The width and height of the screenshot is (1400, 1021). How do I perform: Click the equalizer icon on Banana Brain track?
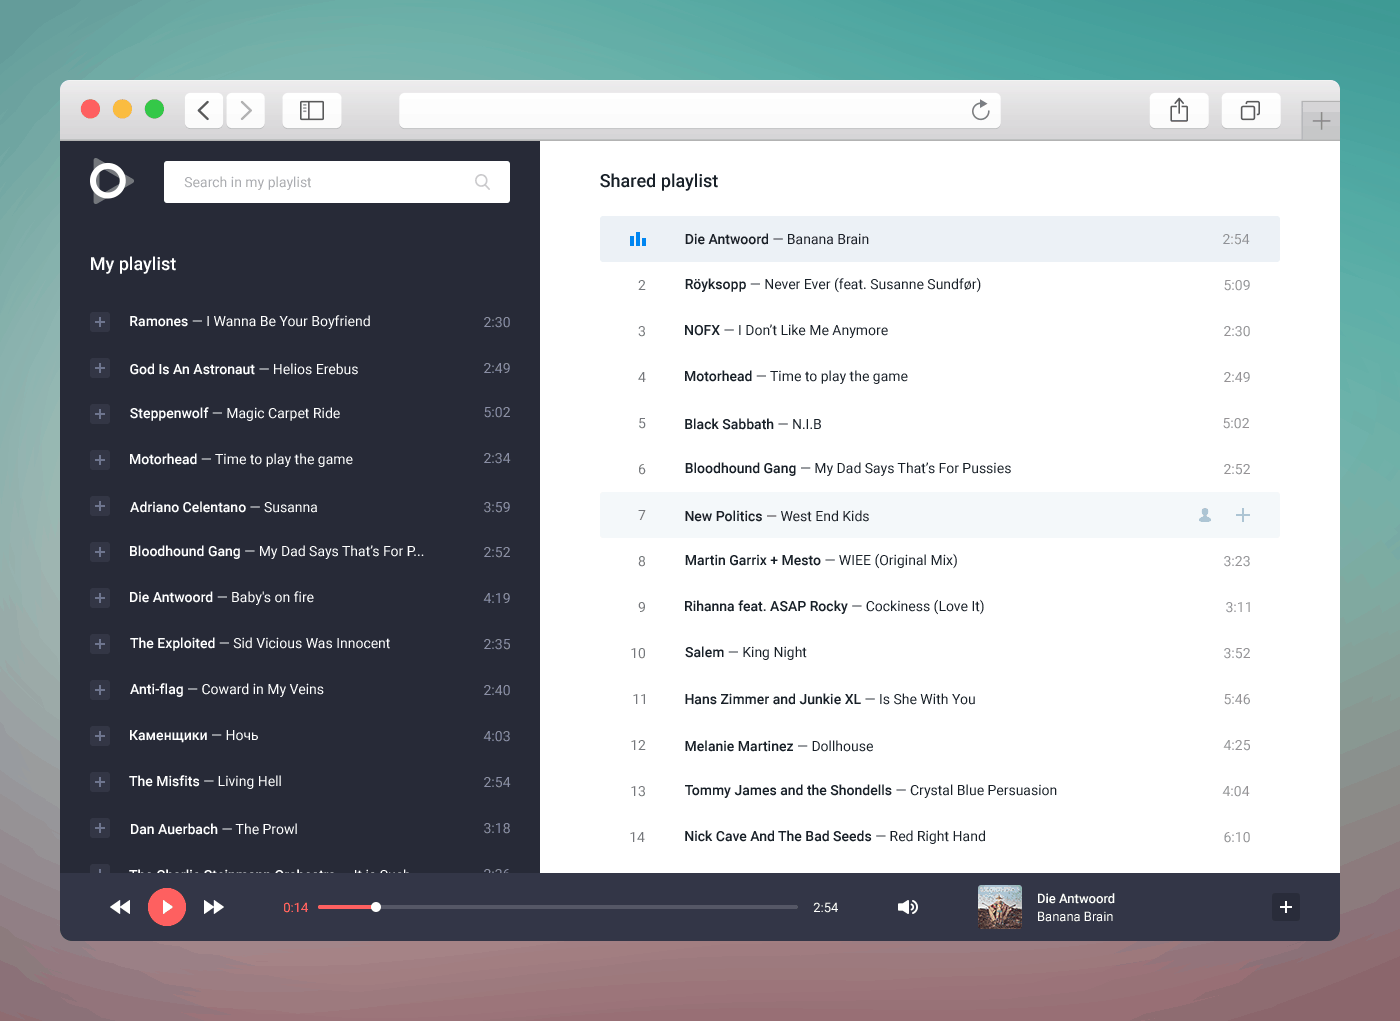point(638,239)
